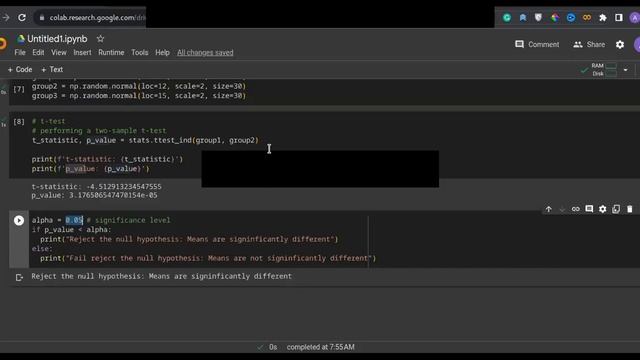Mirror the cell in a tab

coord(616,209)
